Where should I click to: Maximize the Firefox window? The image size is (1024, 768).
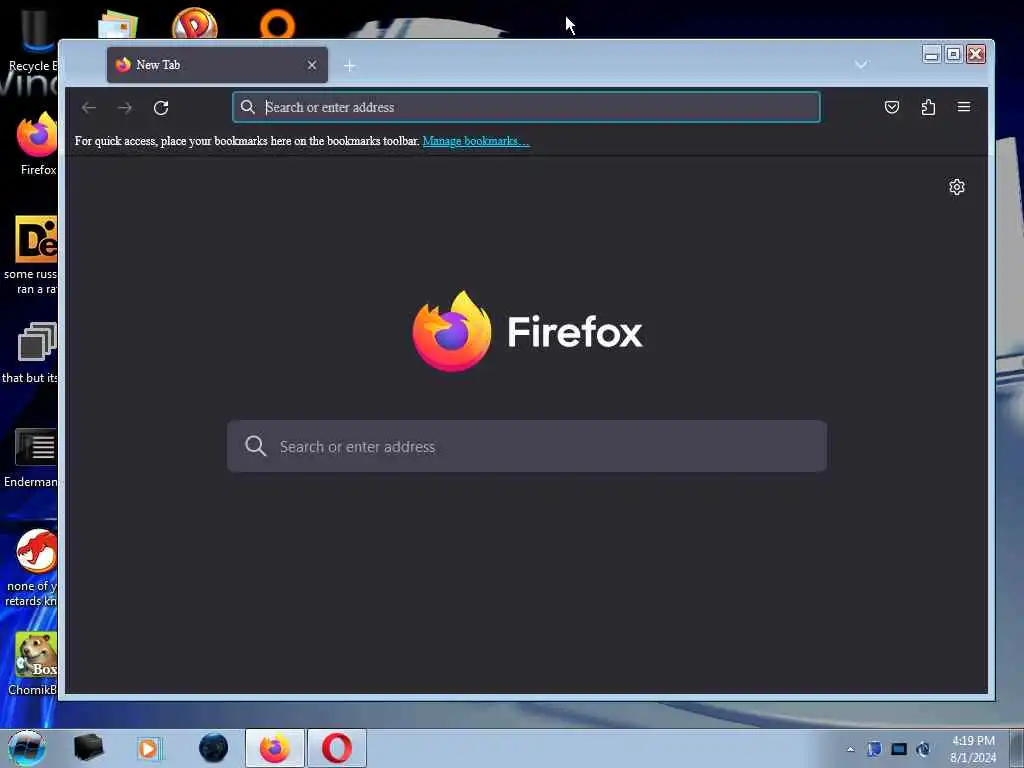[953, 54]
